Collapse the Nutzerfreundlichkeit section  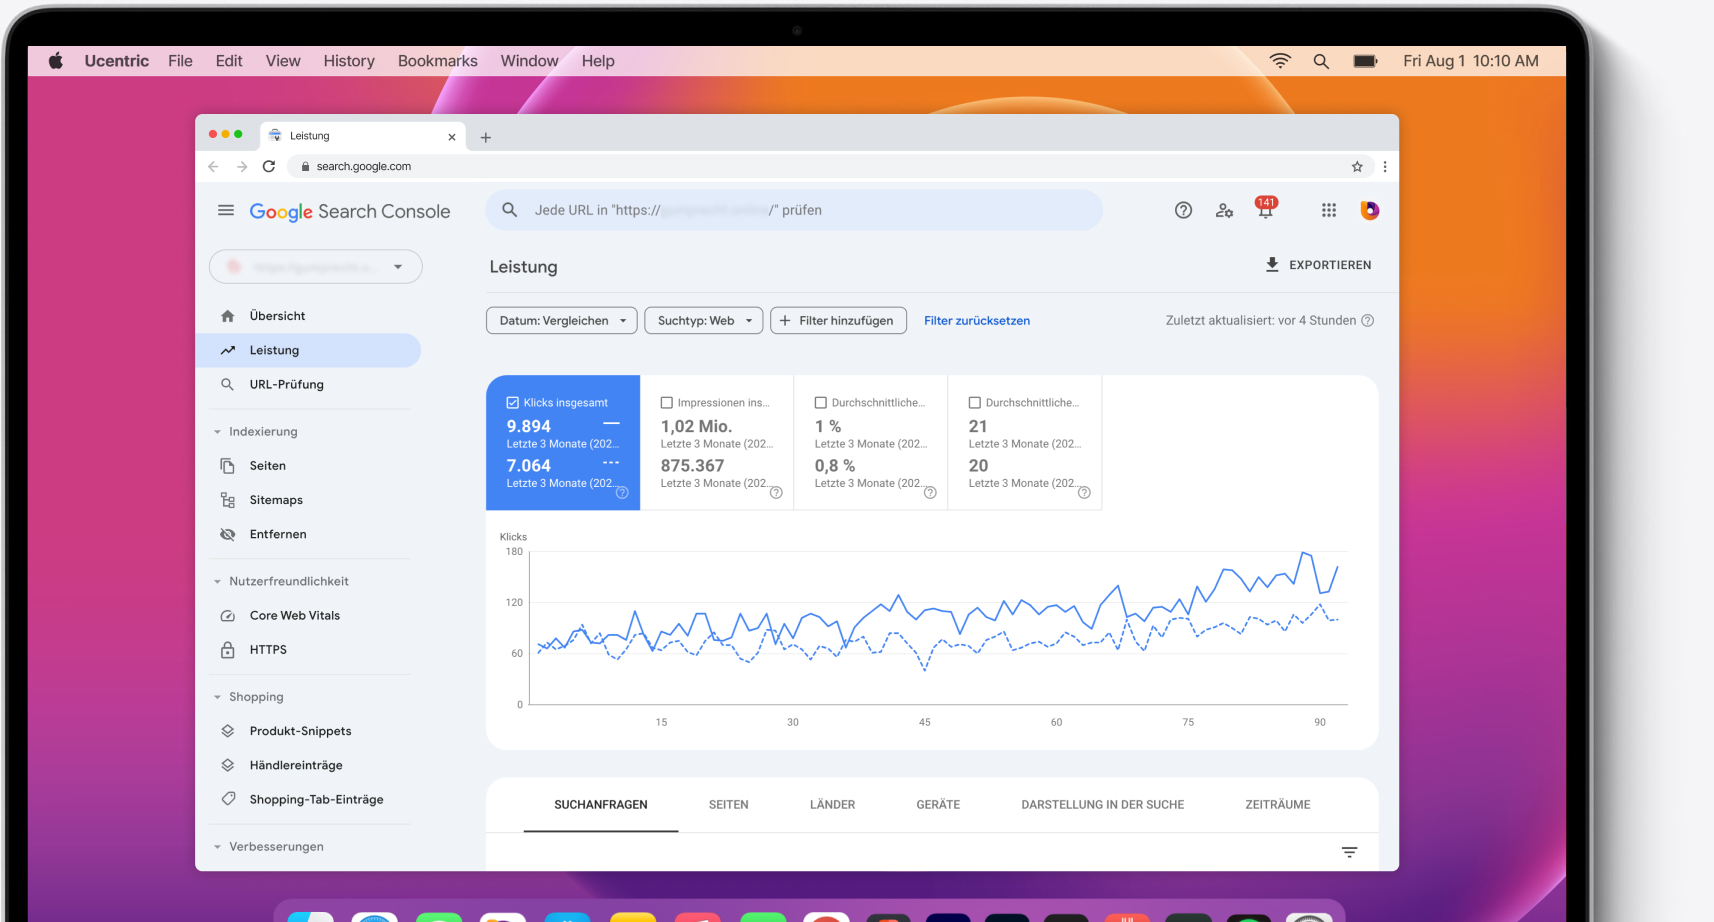pos(217,581)
